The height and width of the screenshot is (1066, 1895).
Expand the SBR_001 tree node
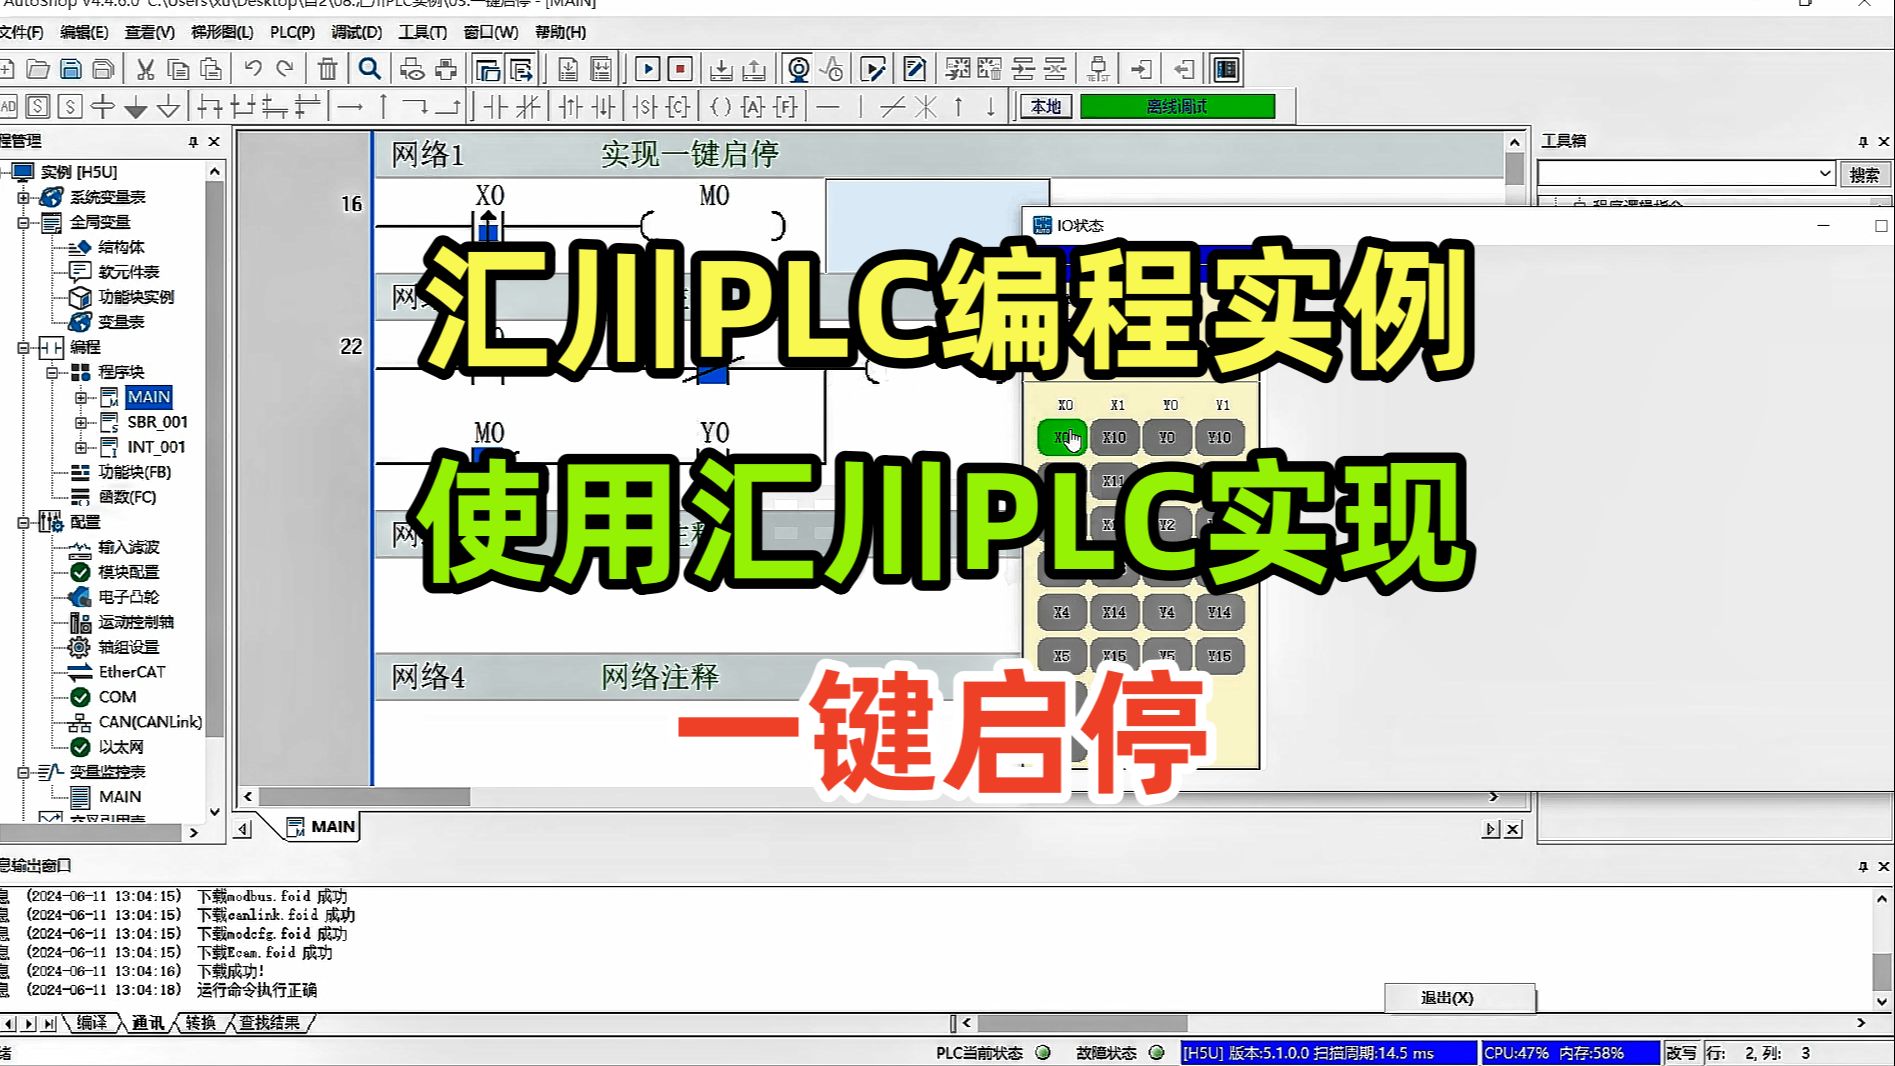(x=81, y=423)
